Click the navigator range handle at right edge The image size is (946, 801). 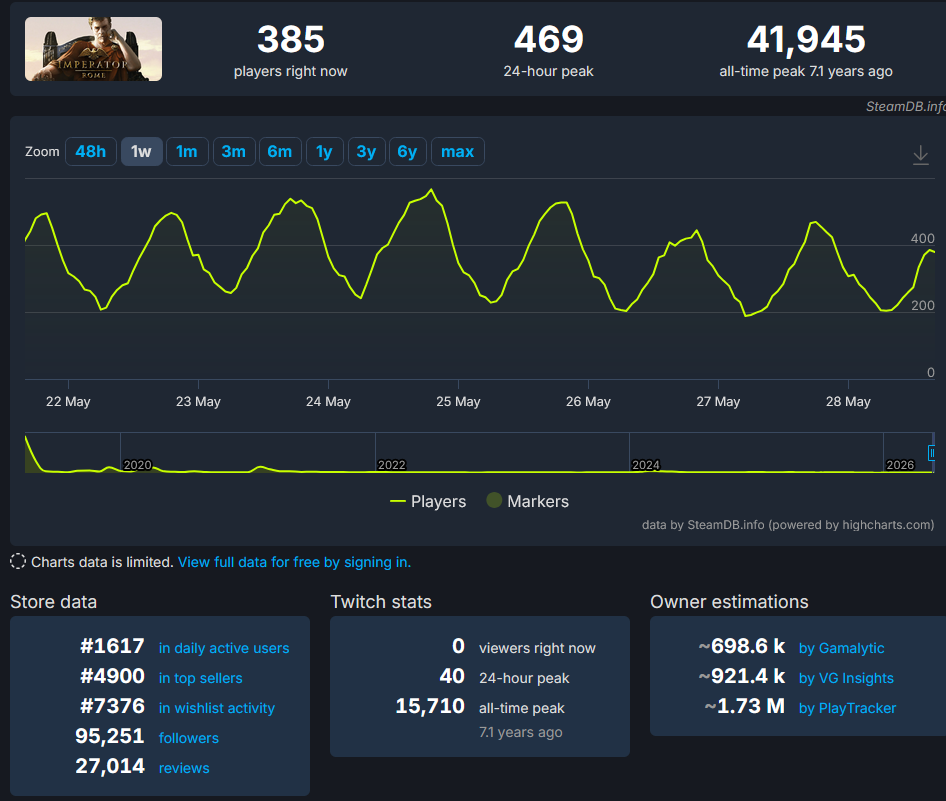click(932, 452)
